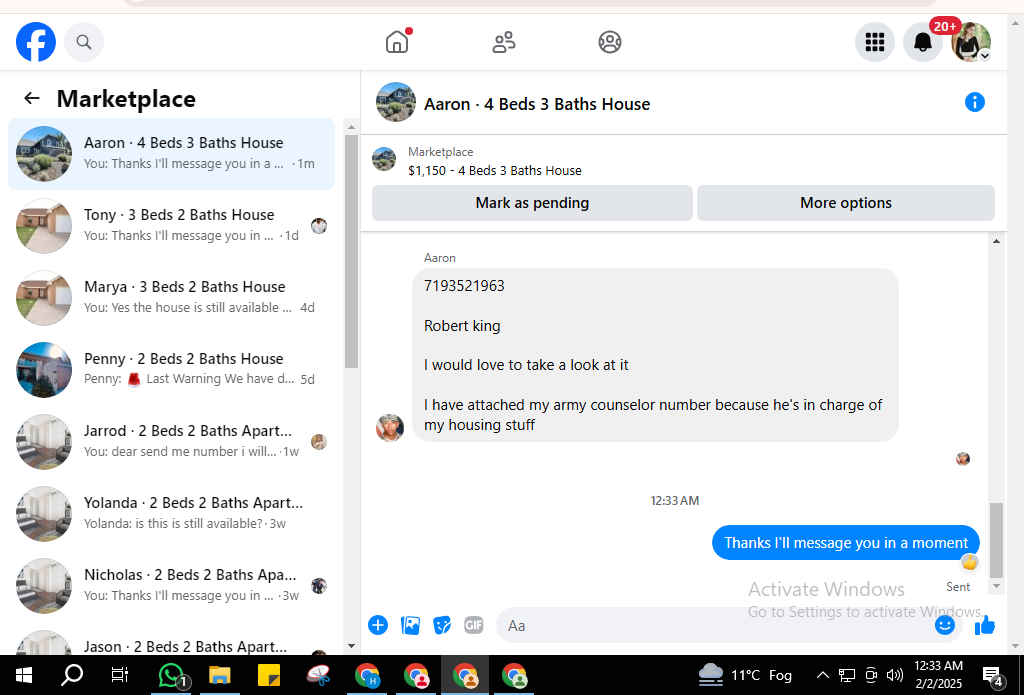Open the Facebook search magnifier
The width and height of the screenshot is (1024, 695).
click(84, 42)
